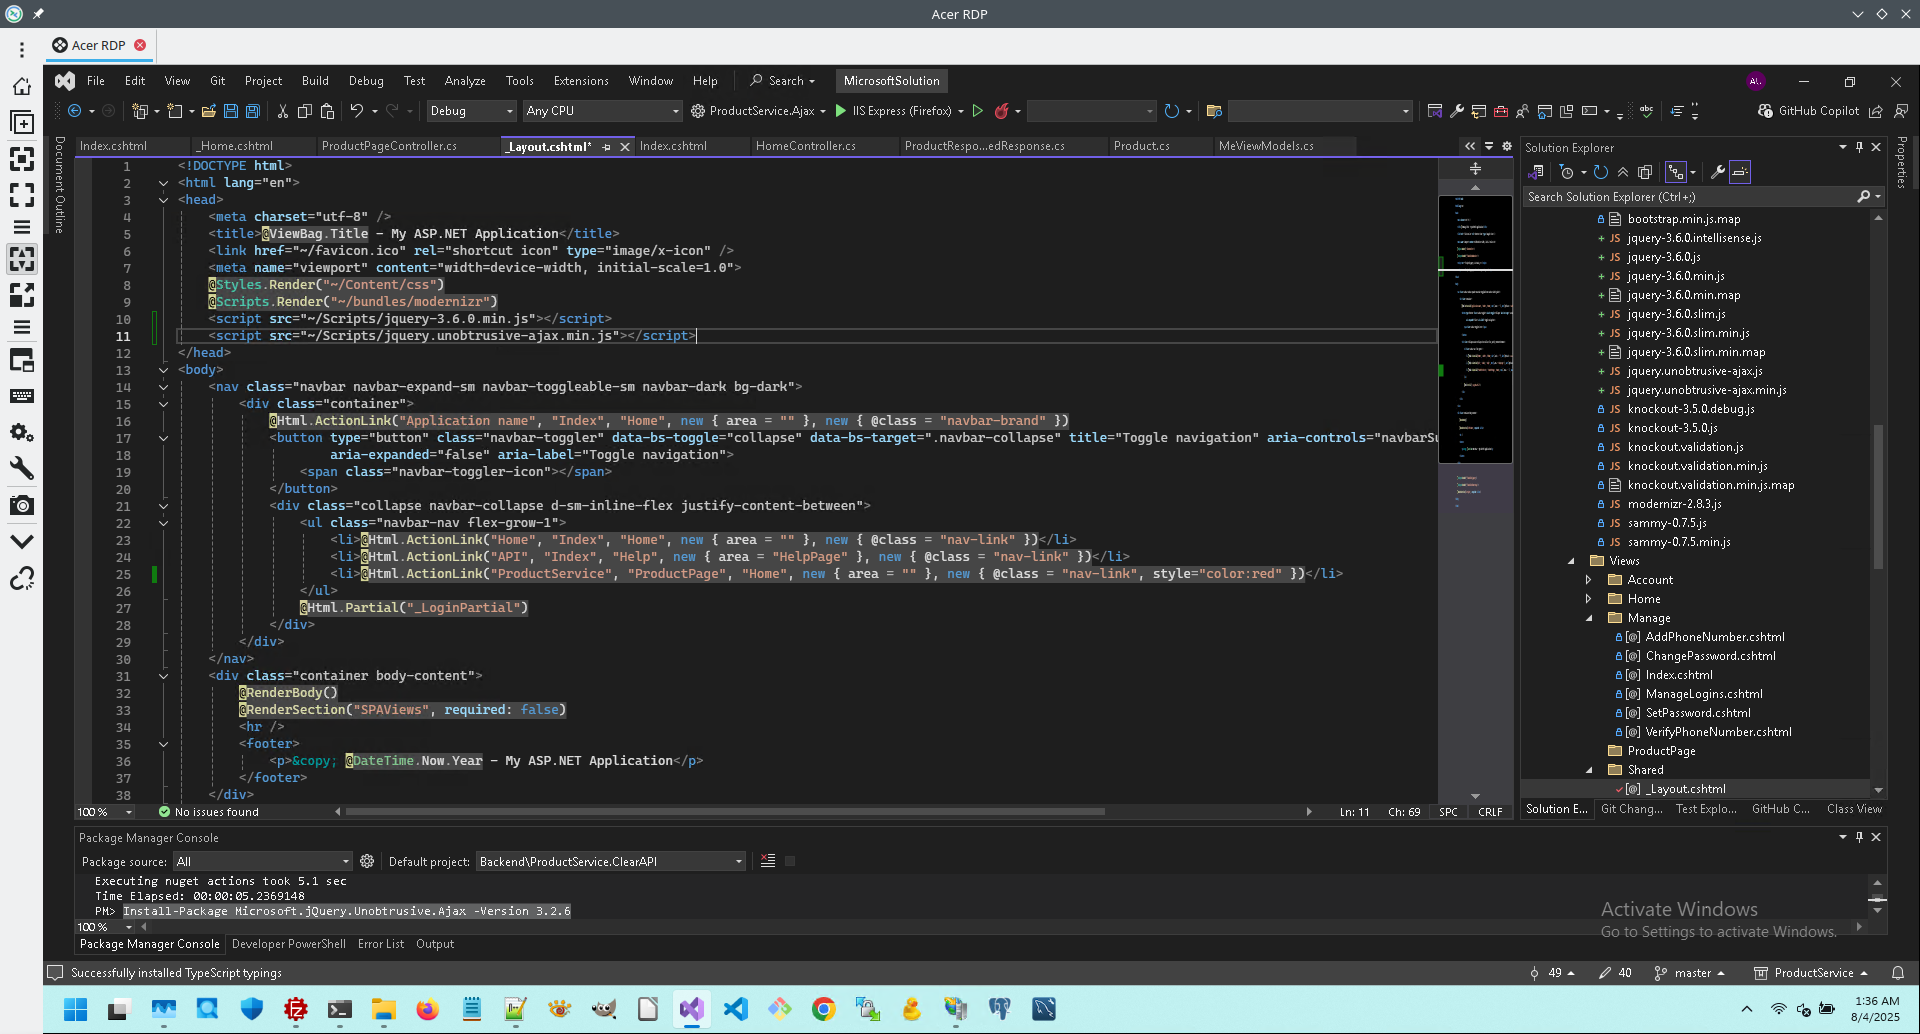Click the ProductService repository button in status bar
Screen dimensions: 1920x1034
tap(1811, 973)
